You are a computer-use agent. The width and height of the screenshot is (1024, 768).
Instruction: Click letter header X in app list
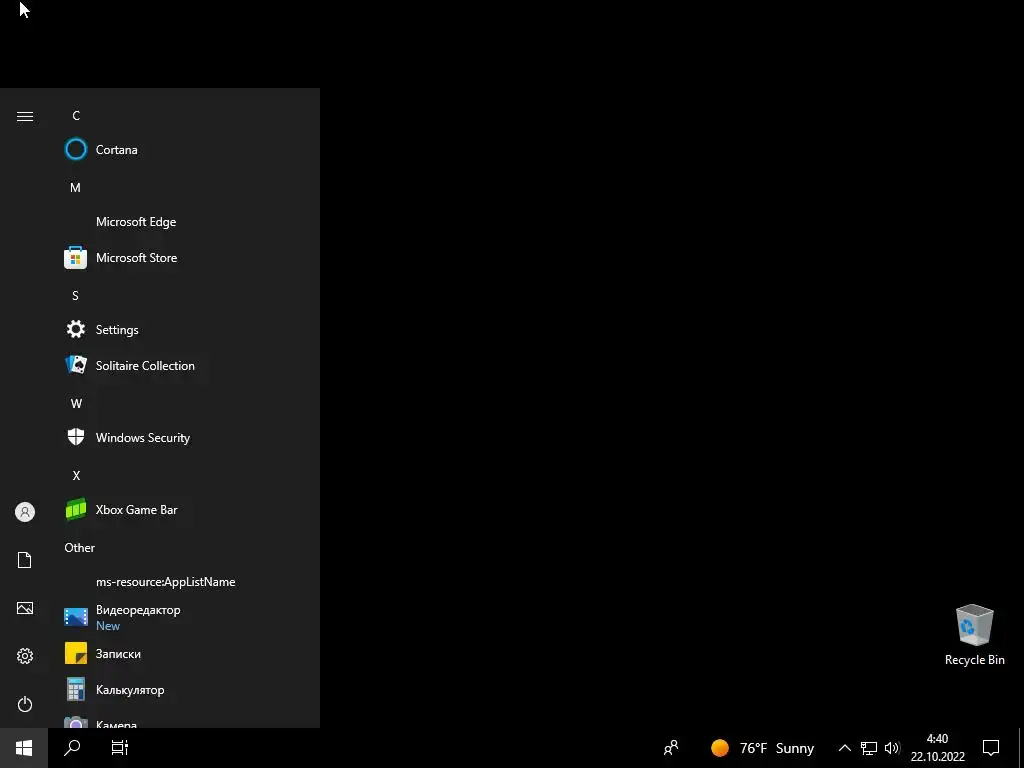[76, 475]
